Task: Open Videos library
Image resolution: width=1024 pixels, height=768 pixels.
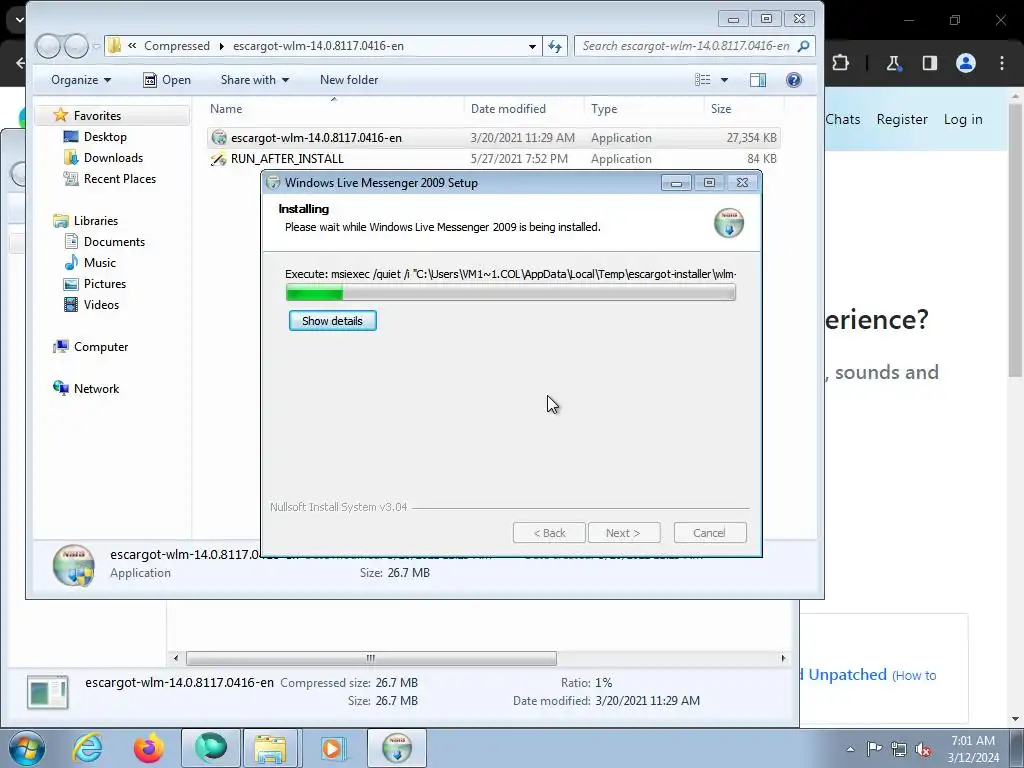Action: (x=101, y=304)
